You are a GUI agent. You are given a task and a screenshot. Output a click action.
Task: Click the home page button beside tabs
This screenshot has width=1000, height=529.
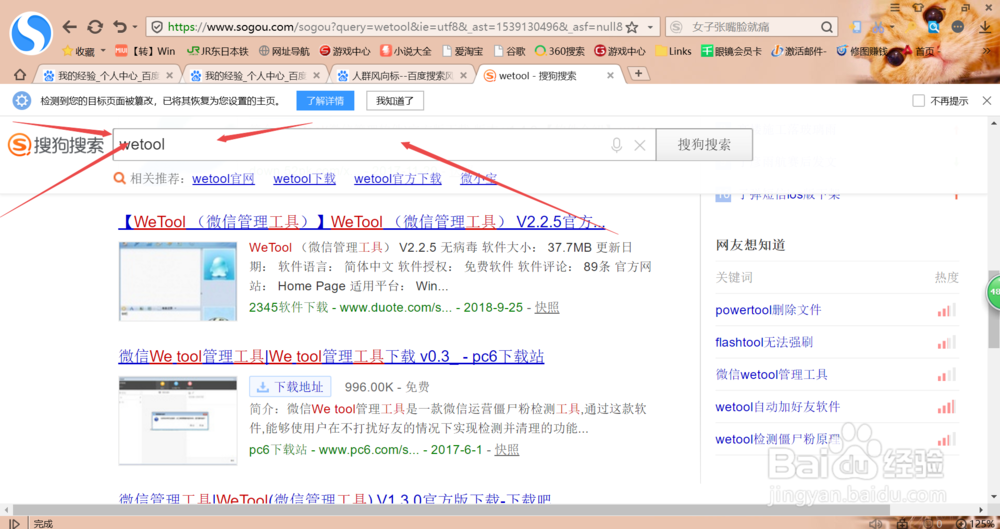coord(20,75)
